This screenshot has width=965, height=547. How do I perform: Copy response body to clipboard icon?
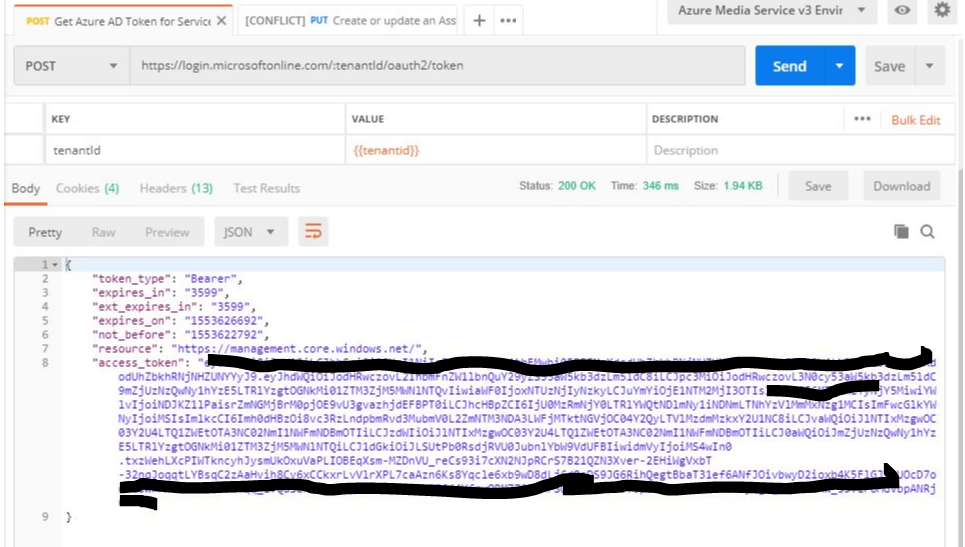pos(901,231)
